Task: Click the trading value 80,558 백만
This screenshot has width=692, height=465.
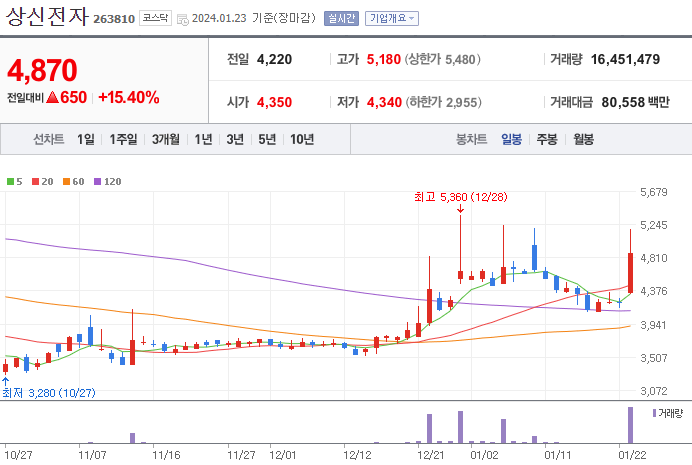Action: click(x=636, y=102)
